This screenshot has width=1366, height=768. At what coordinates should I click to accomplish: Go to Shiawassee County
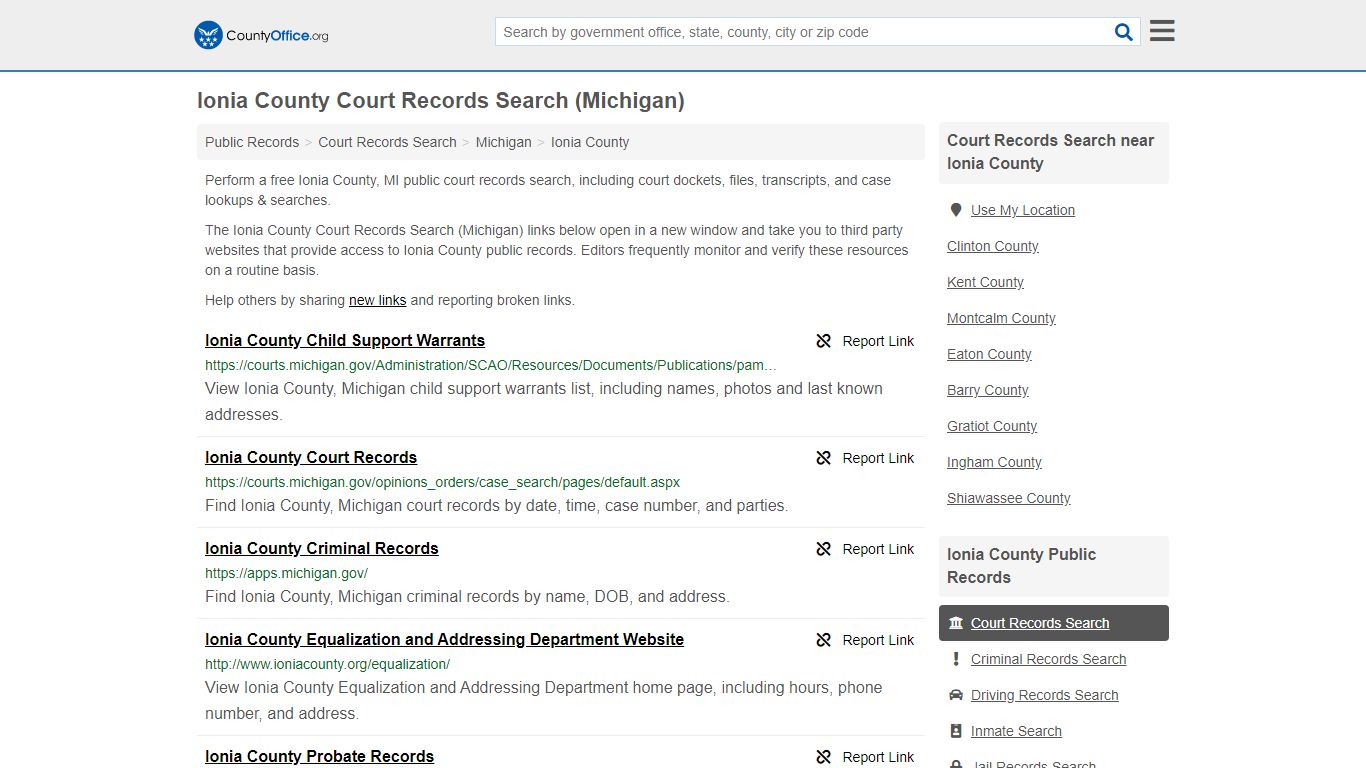(1009, 498)
